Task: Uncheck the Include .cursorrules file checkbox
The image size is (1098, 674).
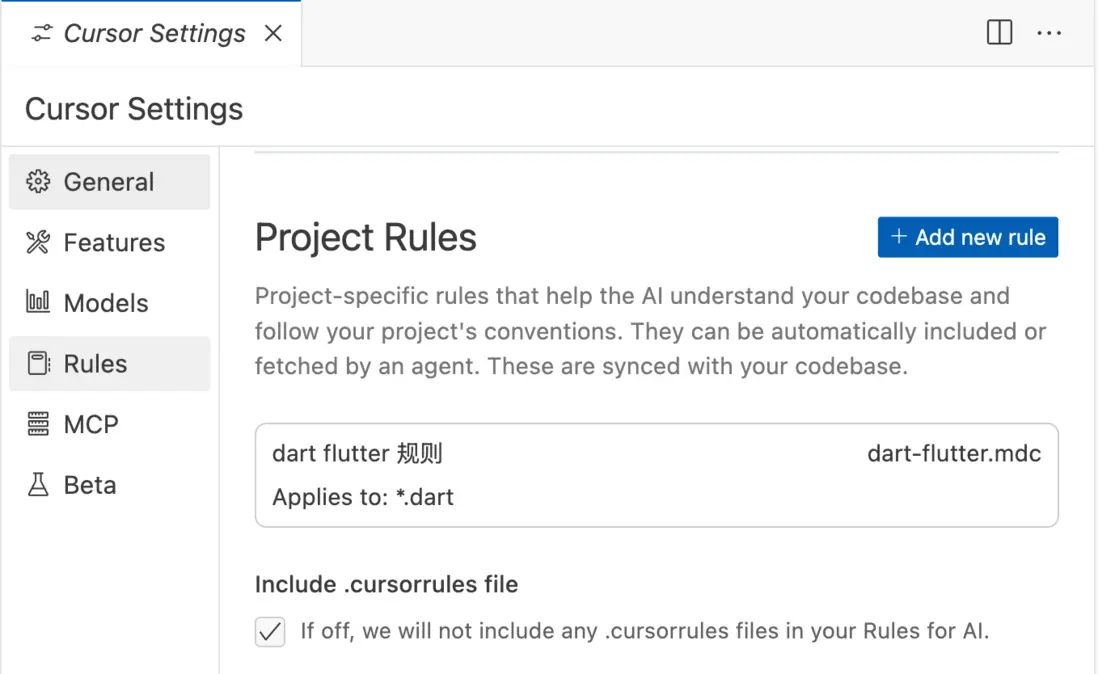Action: [270, 632]
